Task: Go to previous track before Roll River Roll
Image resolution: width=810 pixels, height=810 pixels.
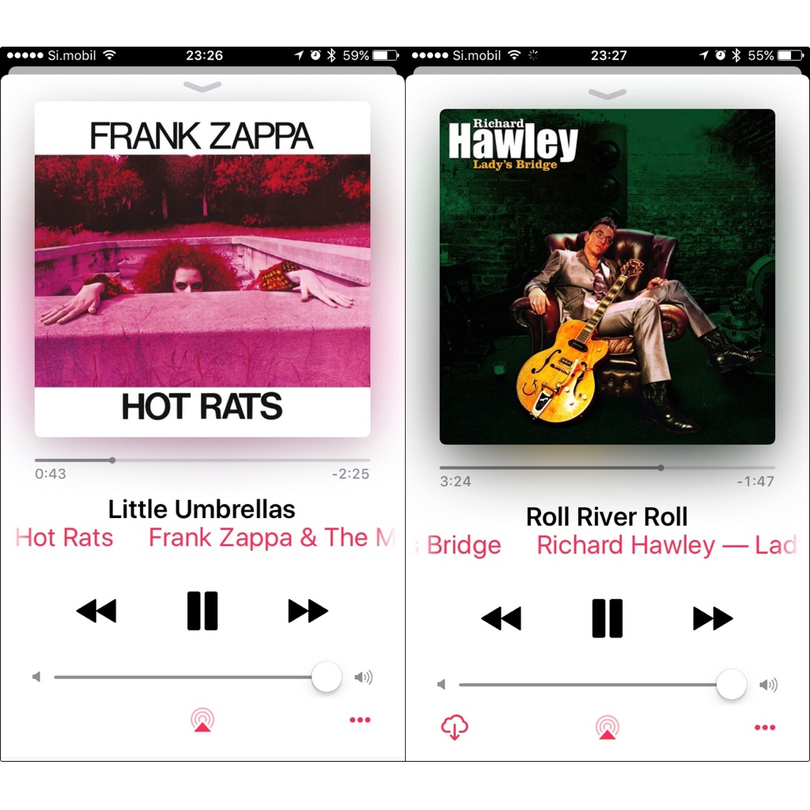Action: [x=501, y=618]
